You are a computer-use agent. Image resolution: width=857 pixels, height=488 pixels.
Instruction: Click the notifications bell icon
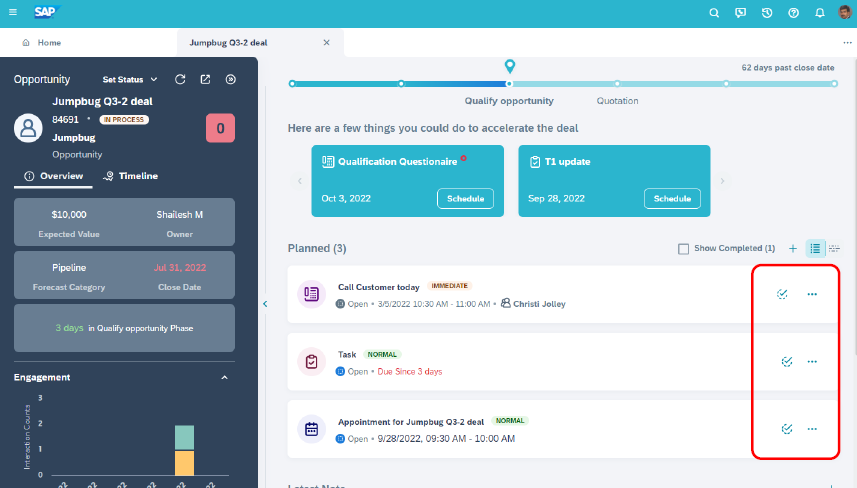[820, 13]
